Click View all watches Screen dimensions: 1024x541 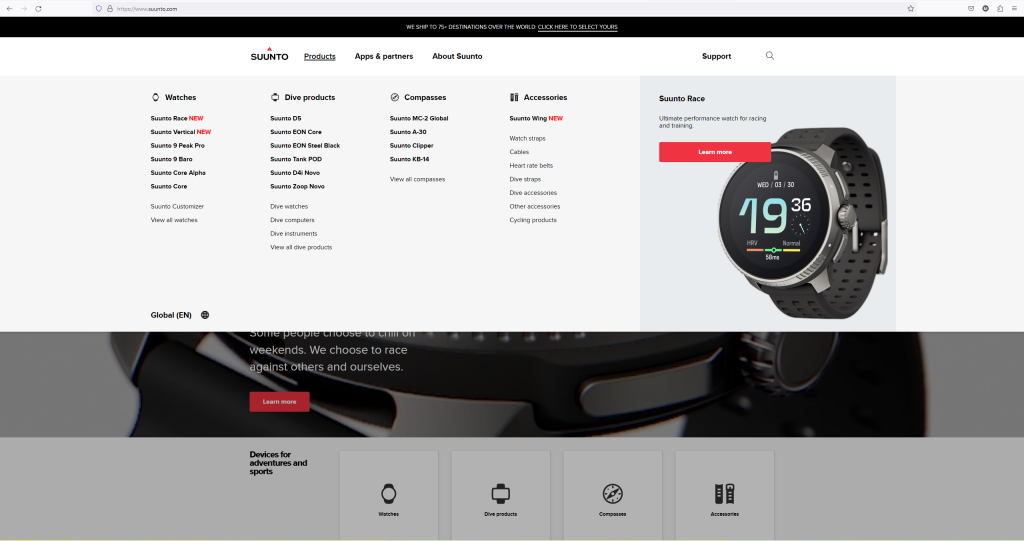click(x=174, y=220)
